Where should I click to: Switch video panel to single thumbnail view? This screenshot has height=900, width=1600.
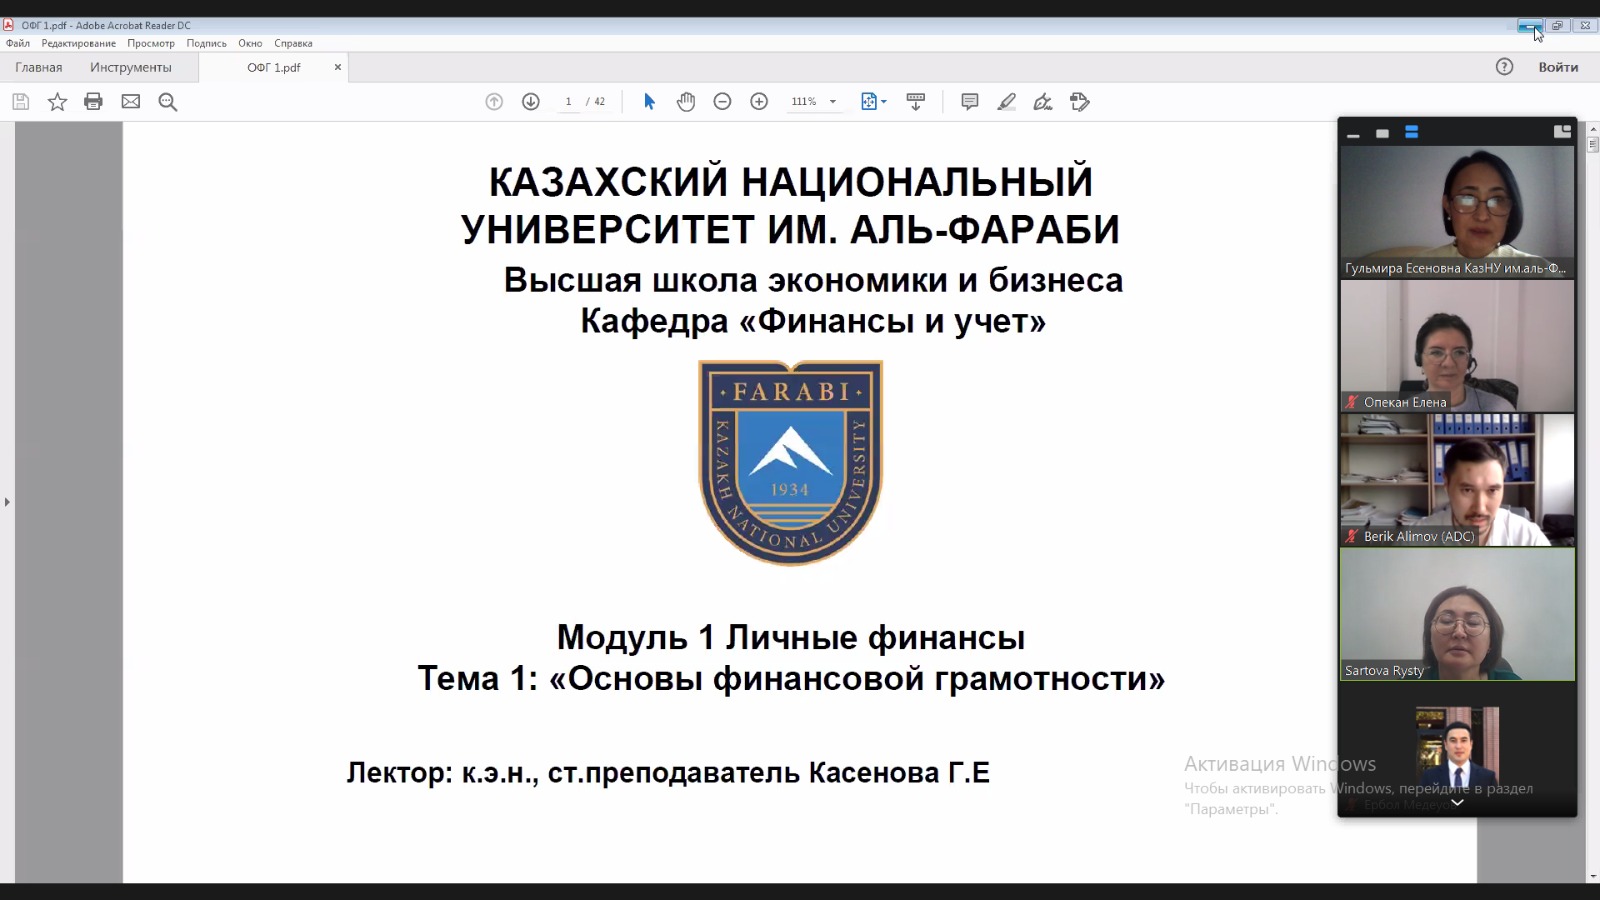pyautogui.click(x=1382, y=133)
